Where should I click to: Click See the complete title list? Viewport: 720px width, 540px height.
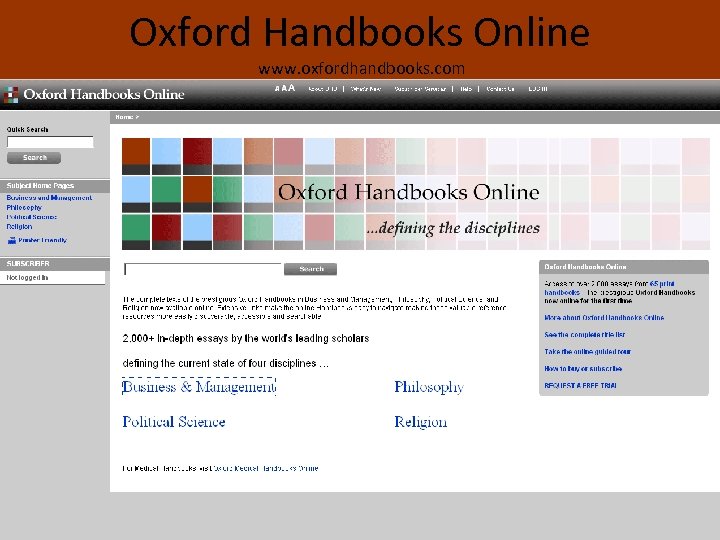pos(585,334)
